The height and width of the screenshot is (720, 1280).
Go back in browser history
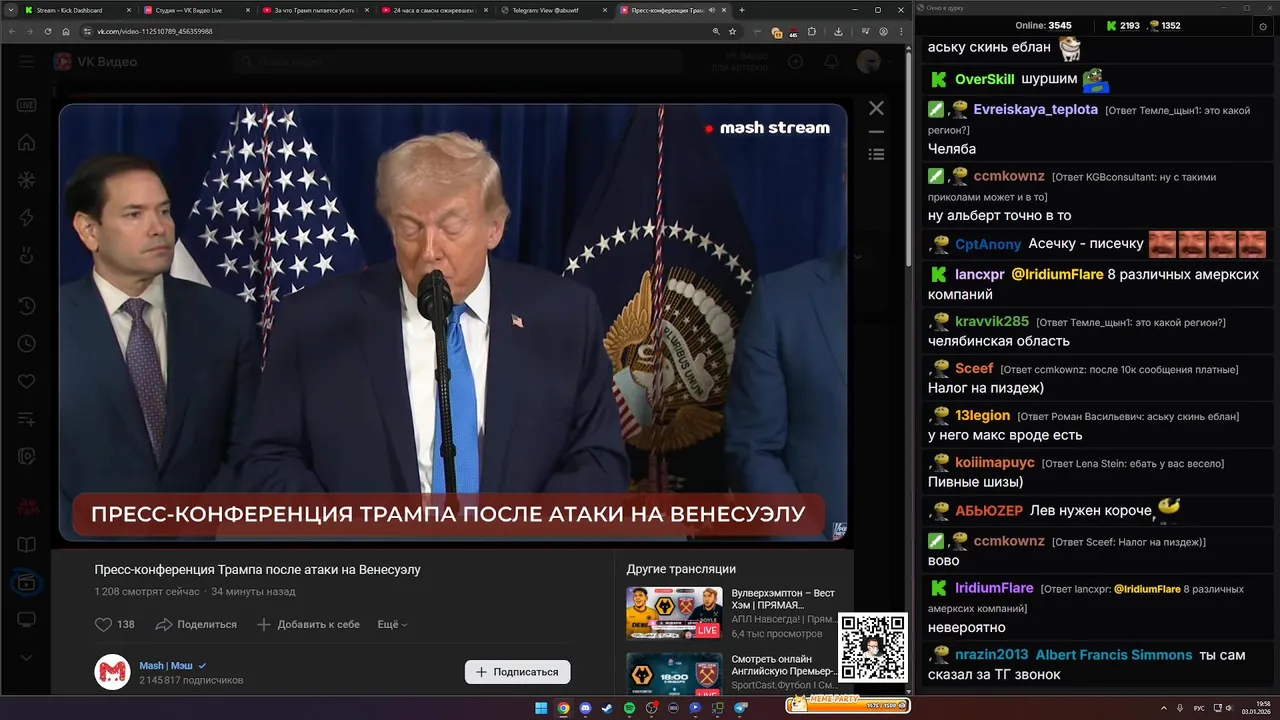(x=11, y=31)
